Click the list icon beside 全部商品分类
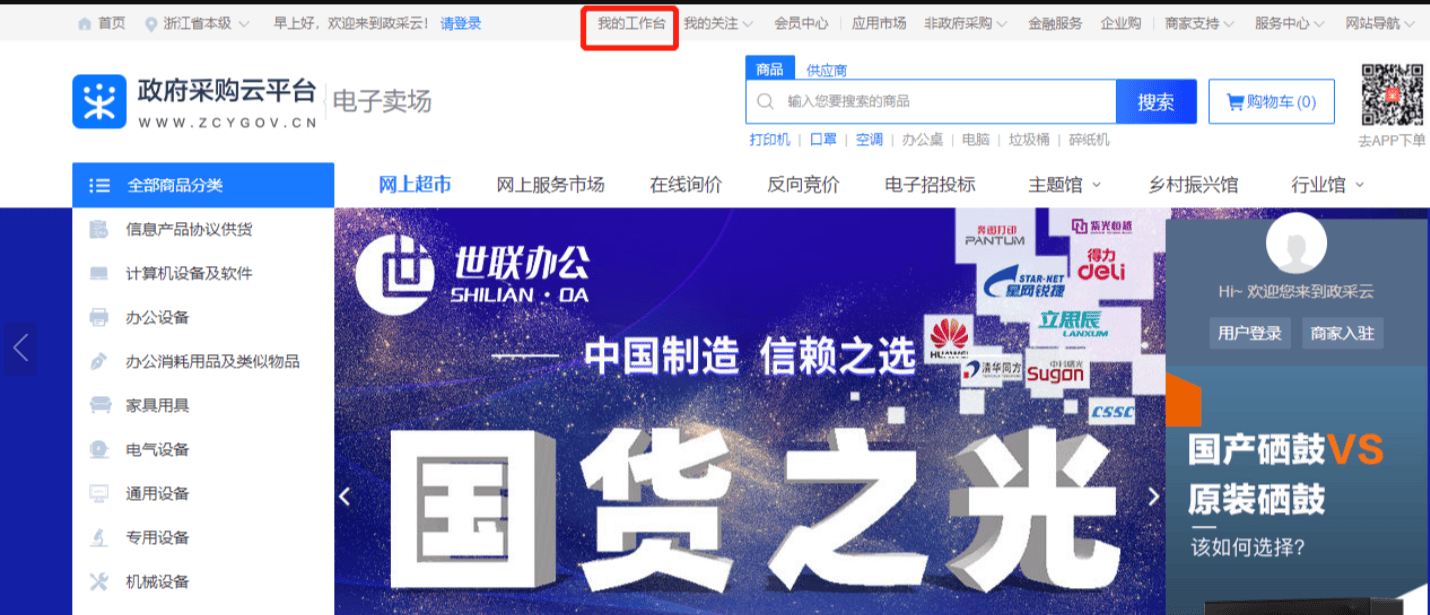This screenshot has height=615, width=1430. [99, 185]
